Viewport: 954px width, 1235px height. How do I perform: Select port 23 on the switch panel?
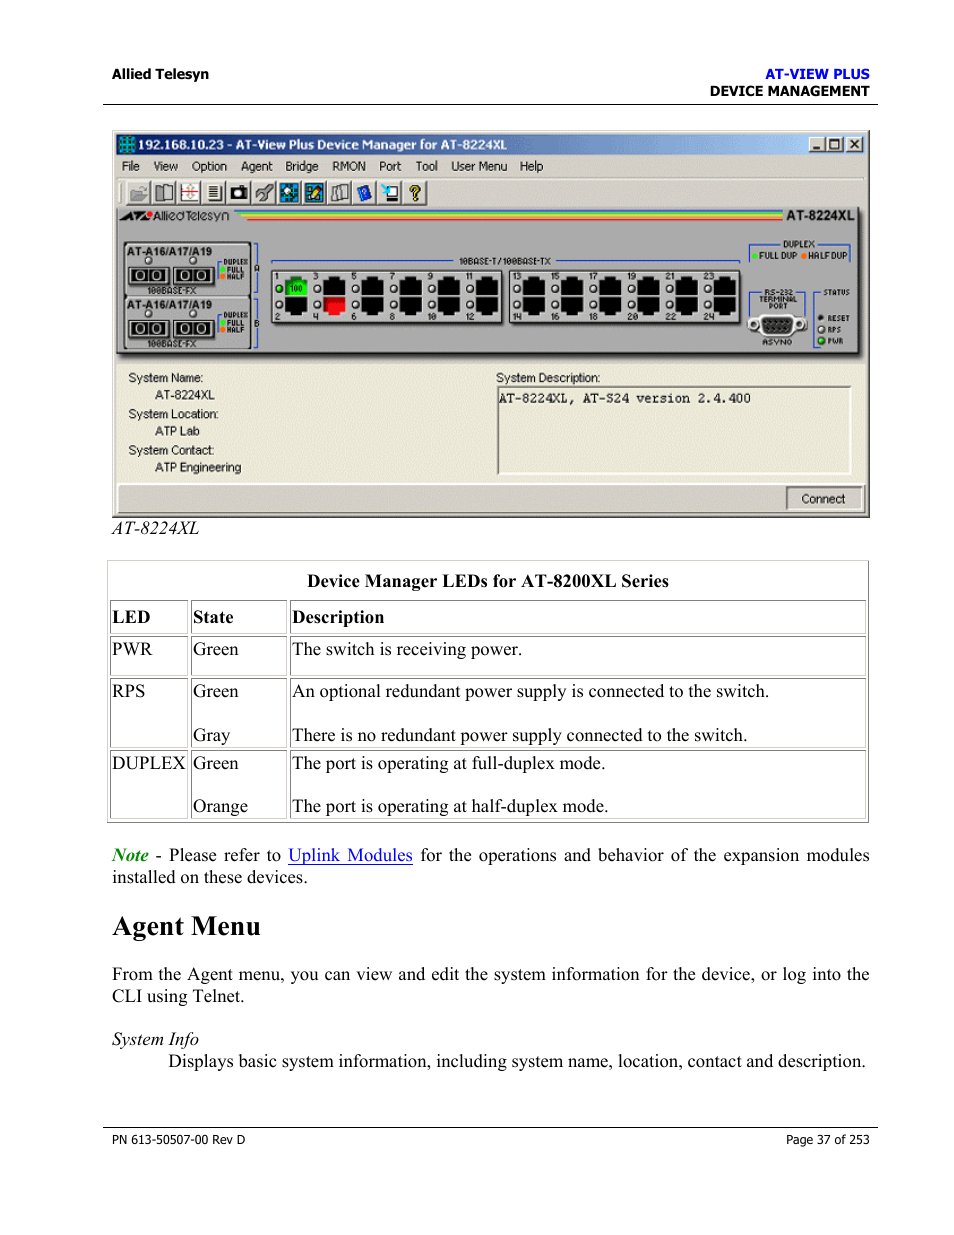725,288
